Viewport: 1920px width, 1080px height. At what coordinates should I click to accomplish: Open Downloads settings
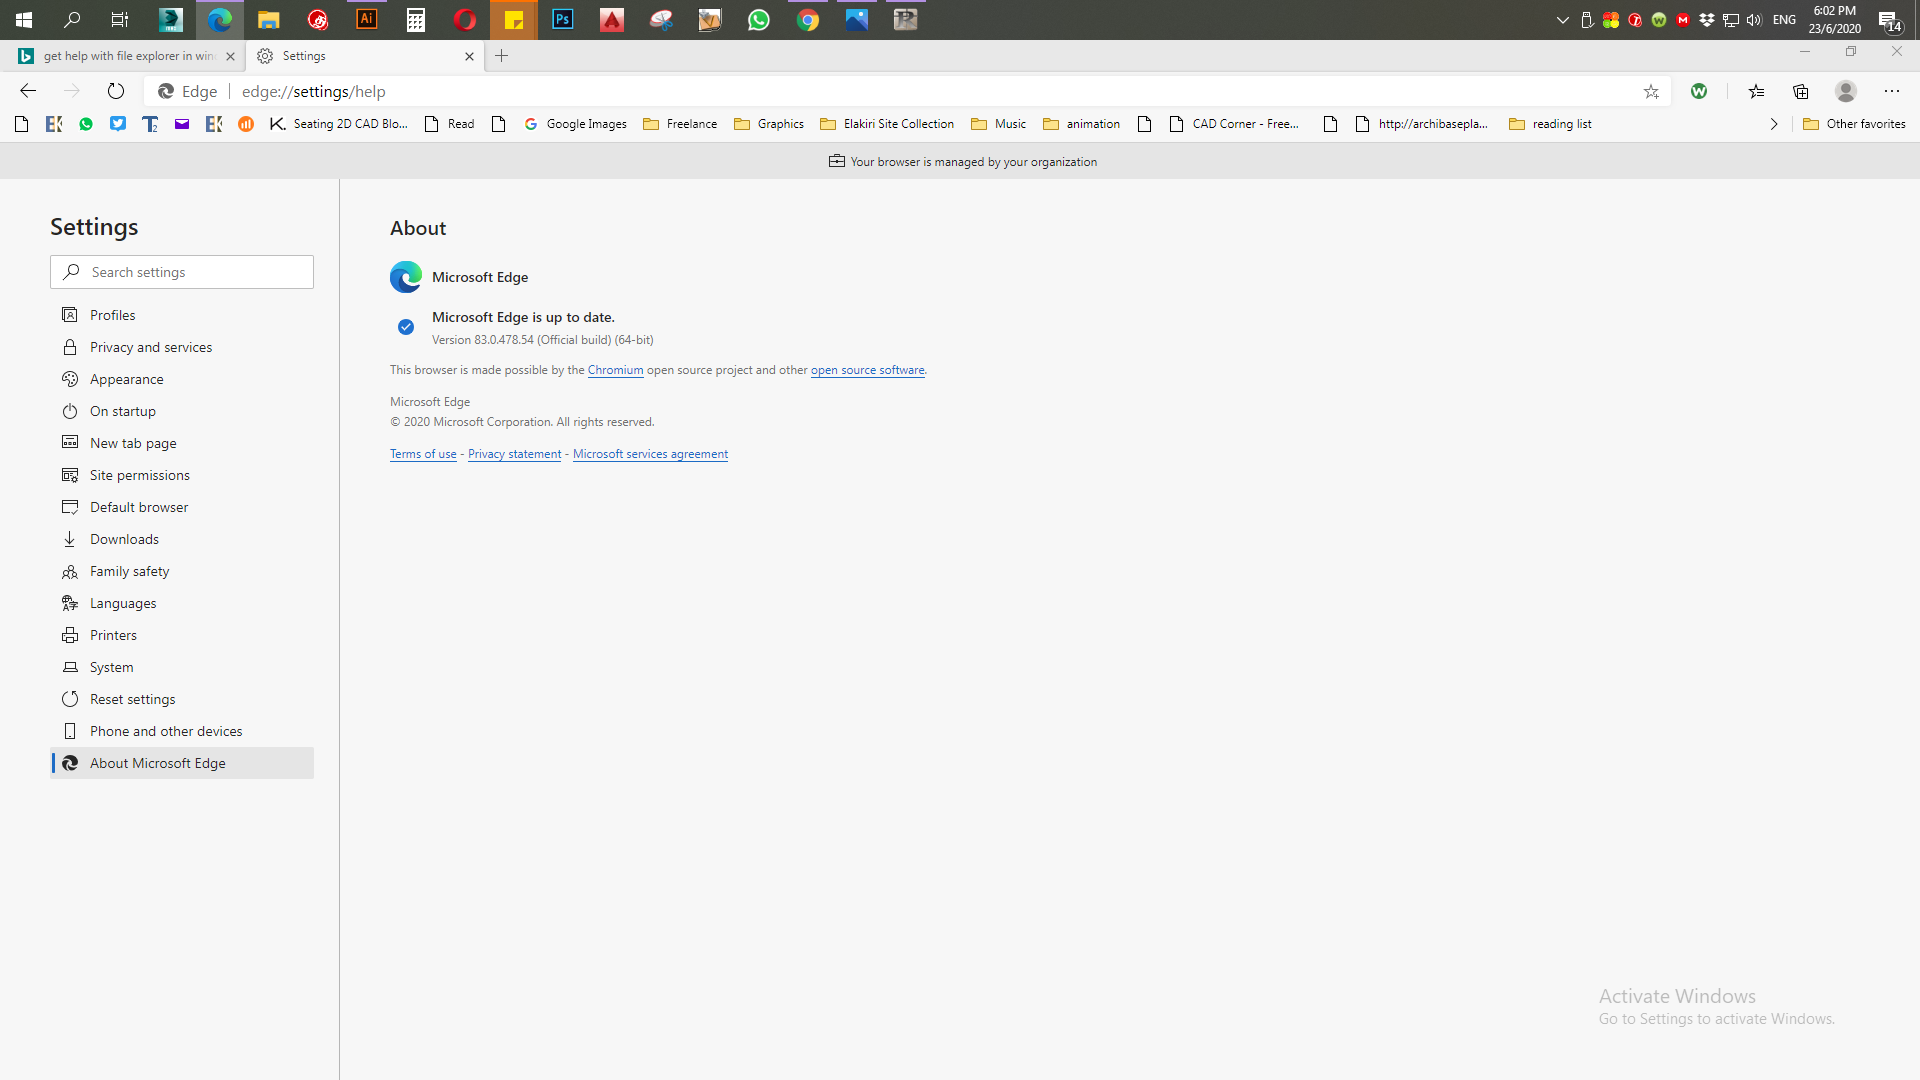[x=182, y=539]
